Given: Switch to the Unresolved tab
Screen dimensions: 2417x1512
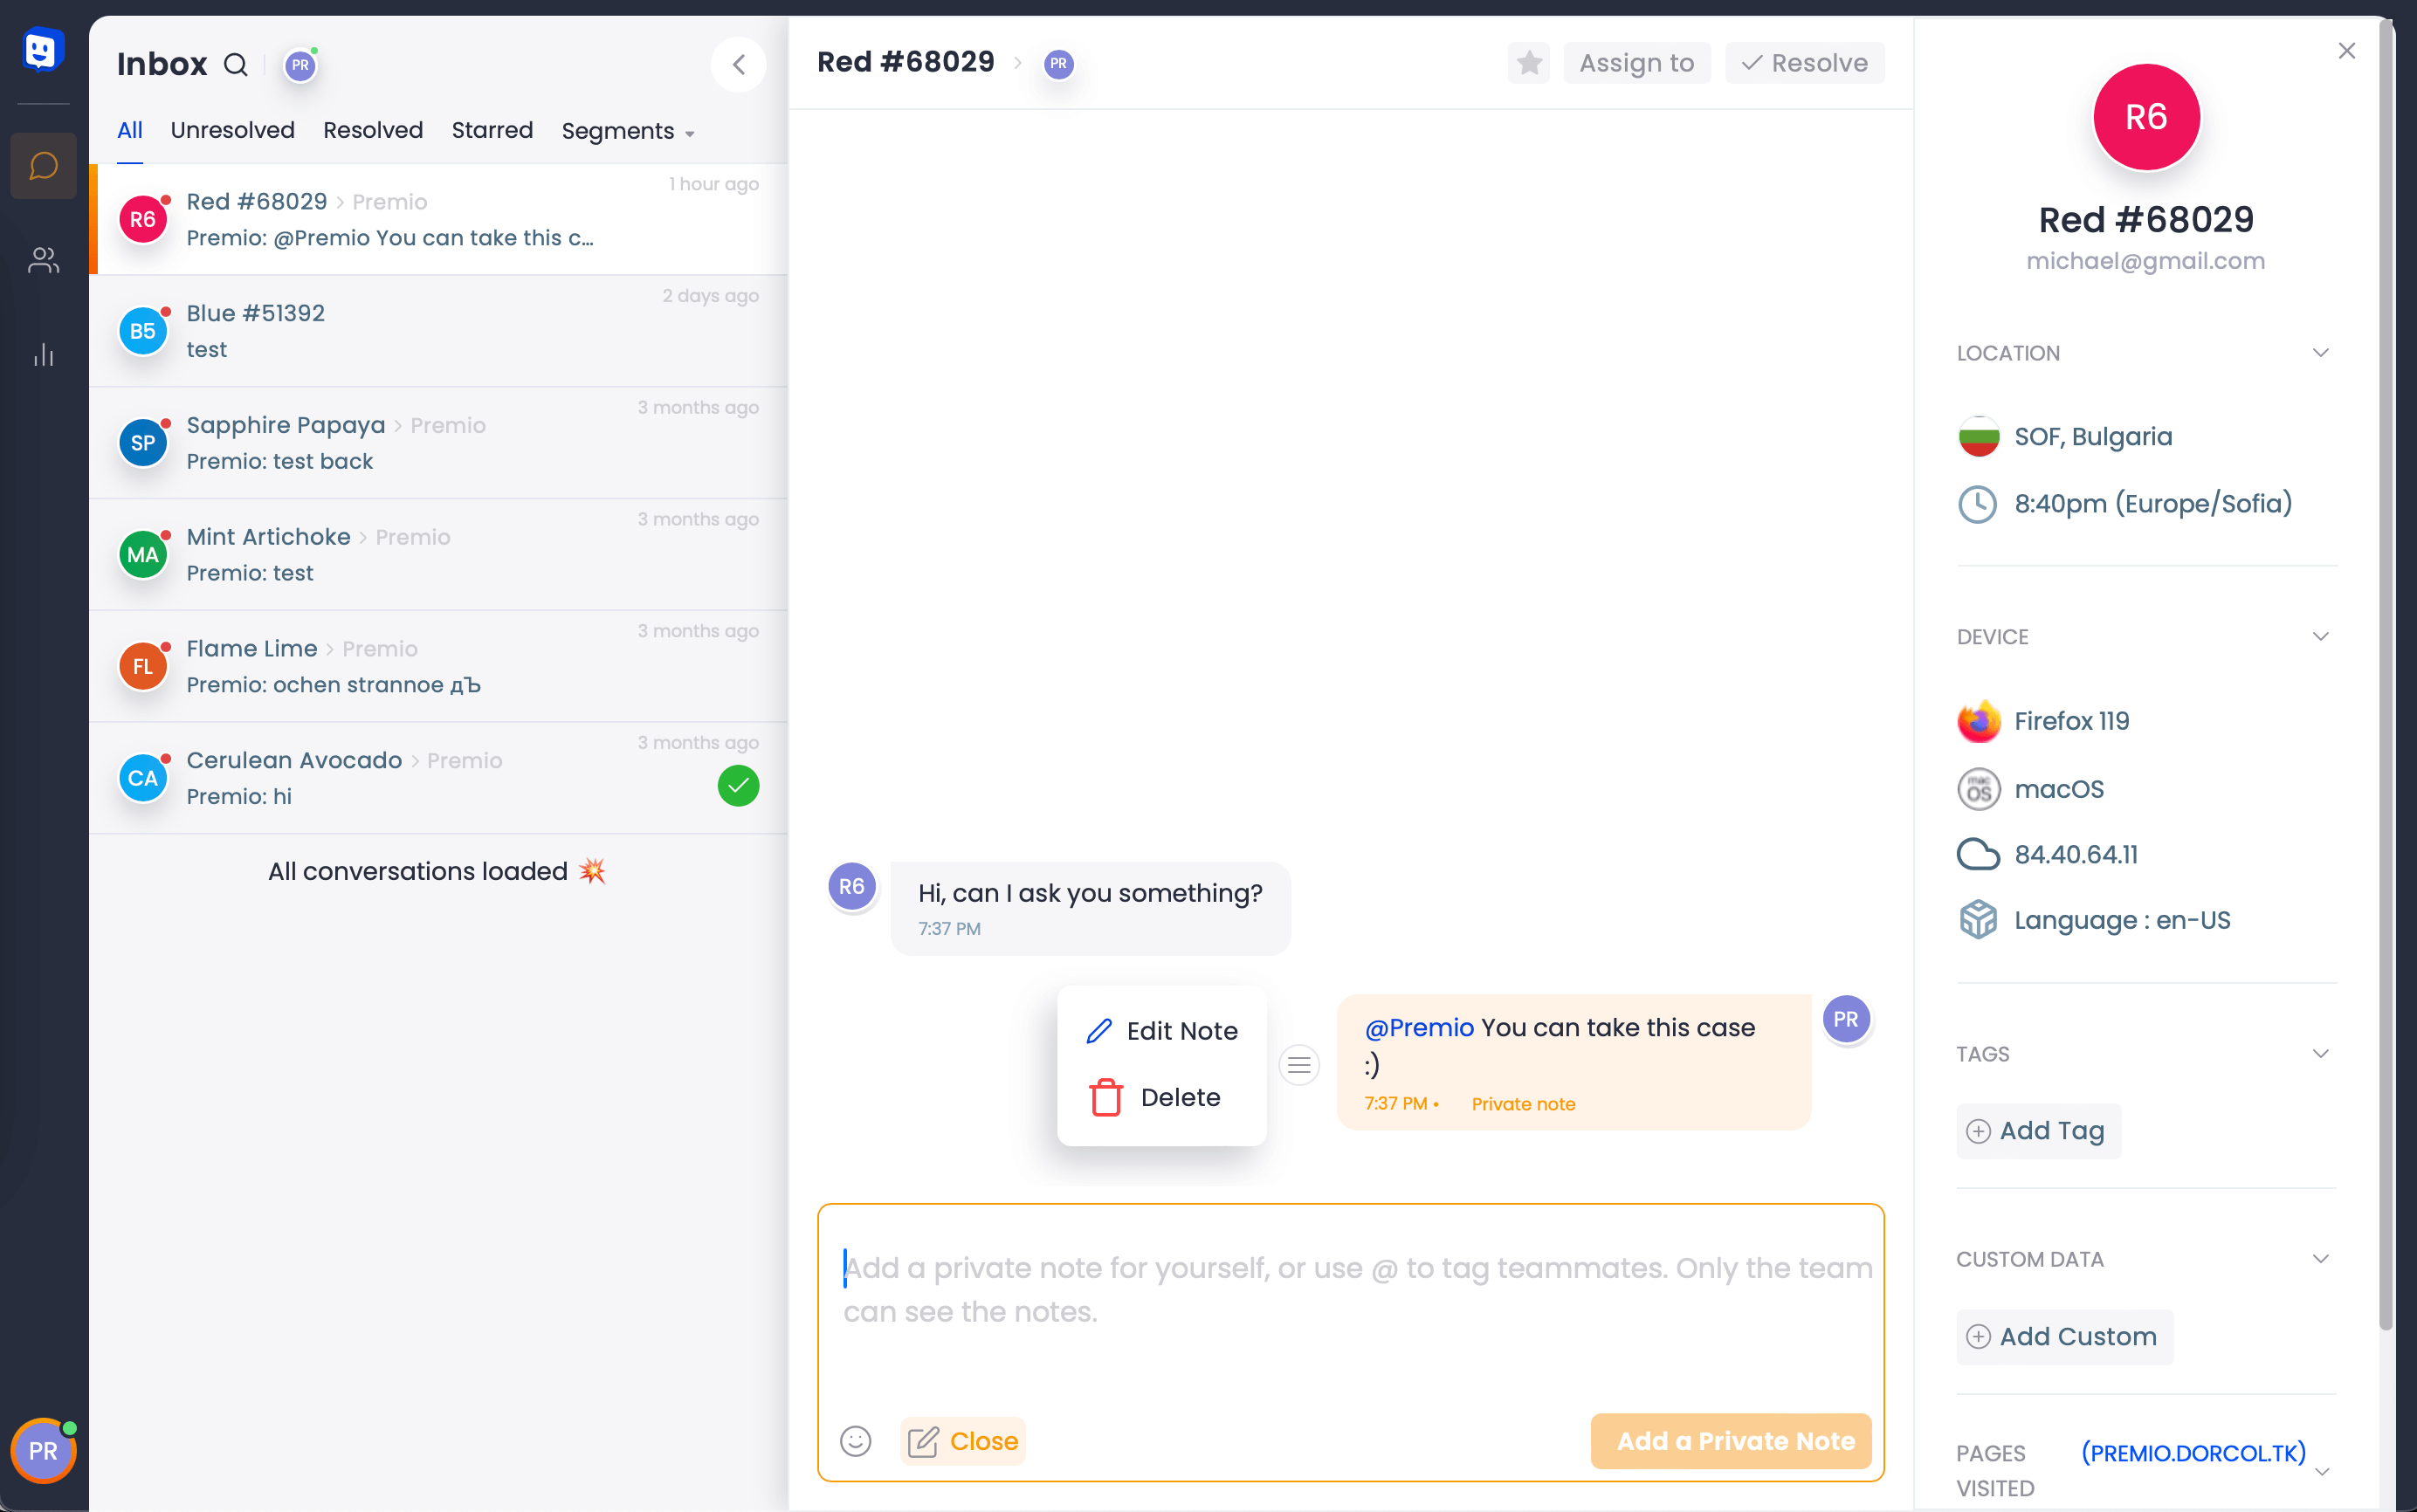Looking at the screenshot, I should click(232, 130).
